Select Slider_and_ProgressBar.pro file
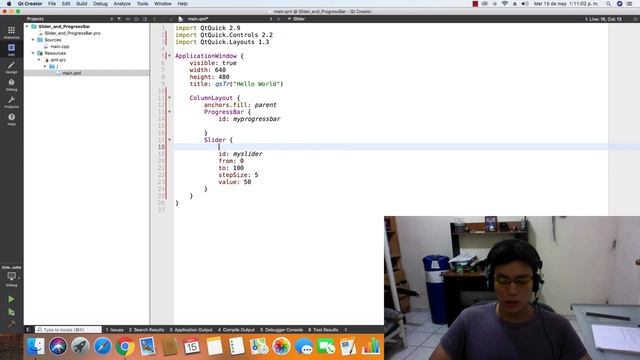 pos(72,33)
